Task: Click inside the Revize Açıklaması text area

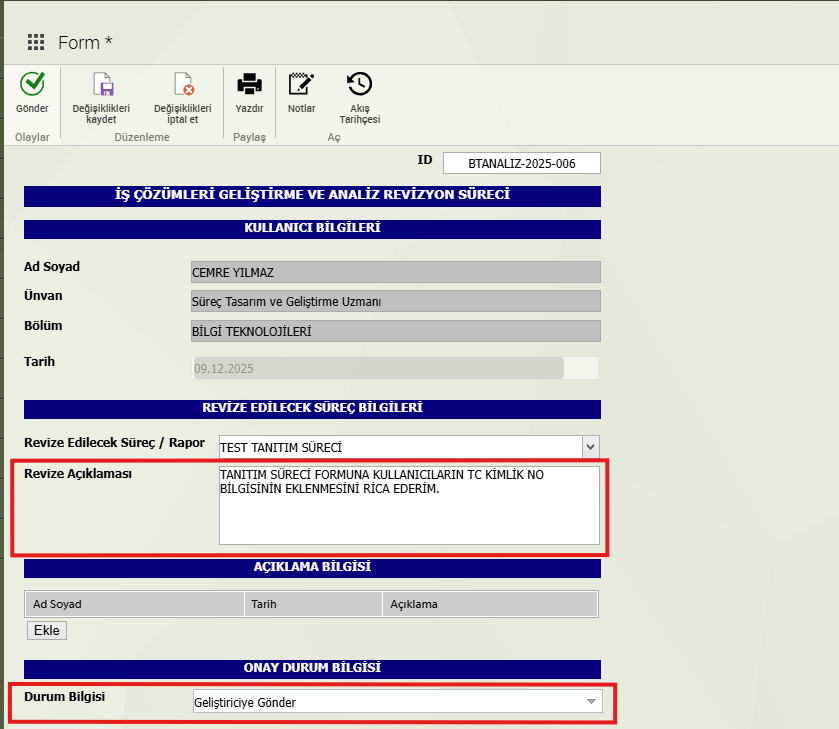Action: coord(408,505)
